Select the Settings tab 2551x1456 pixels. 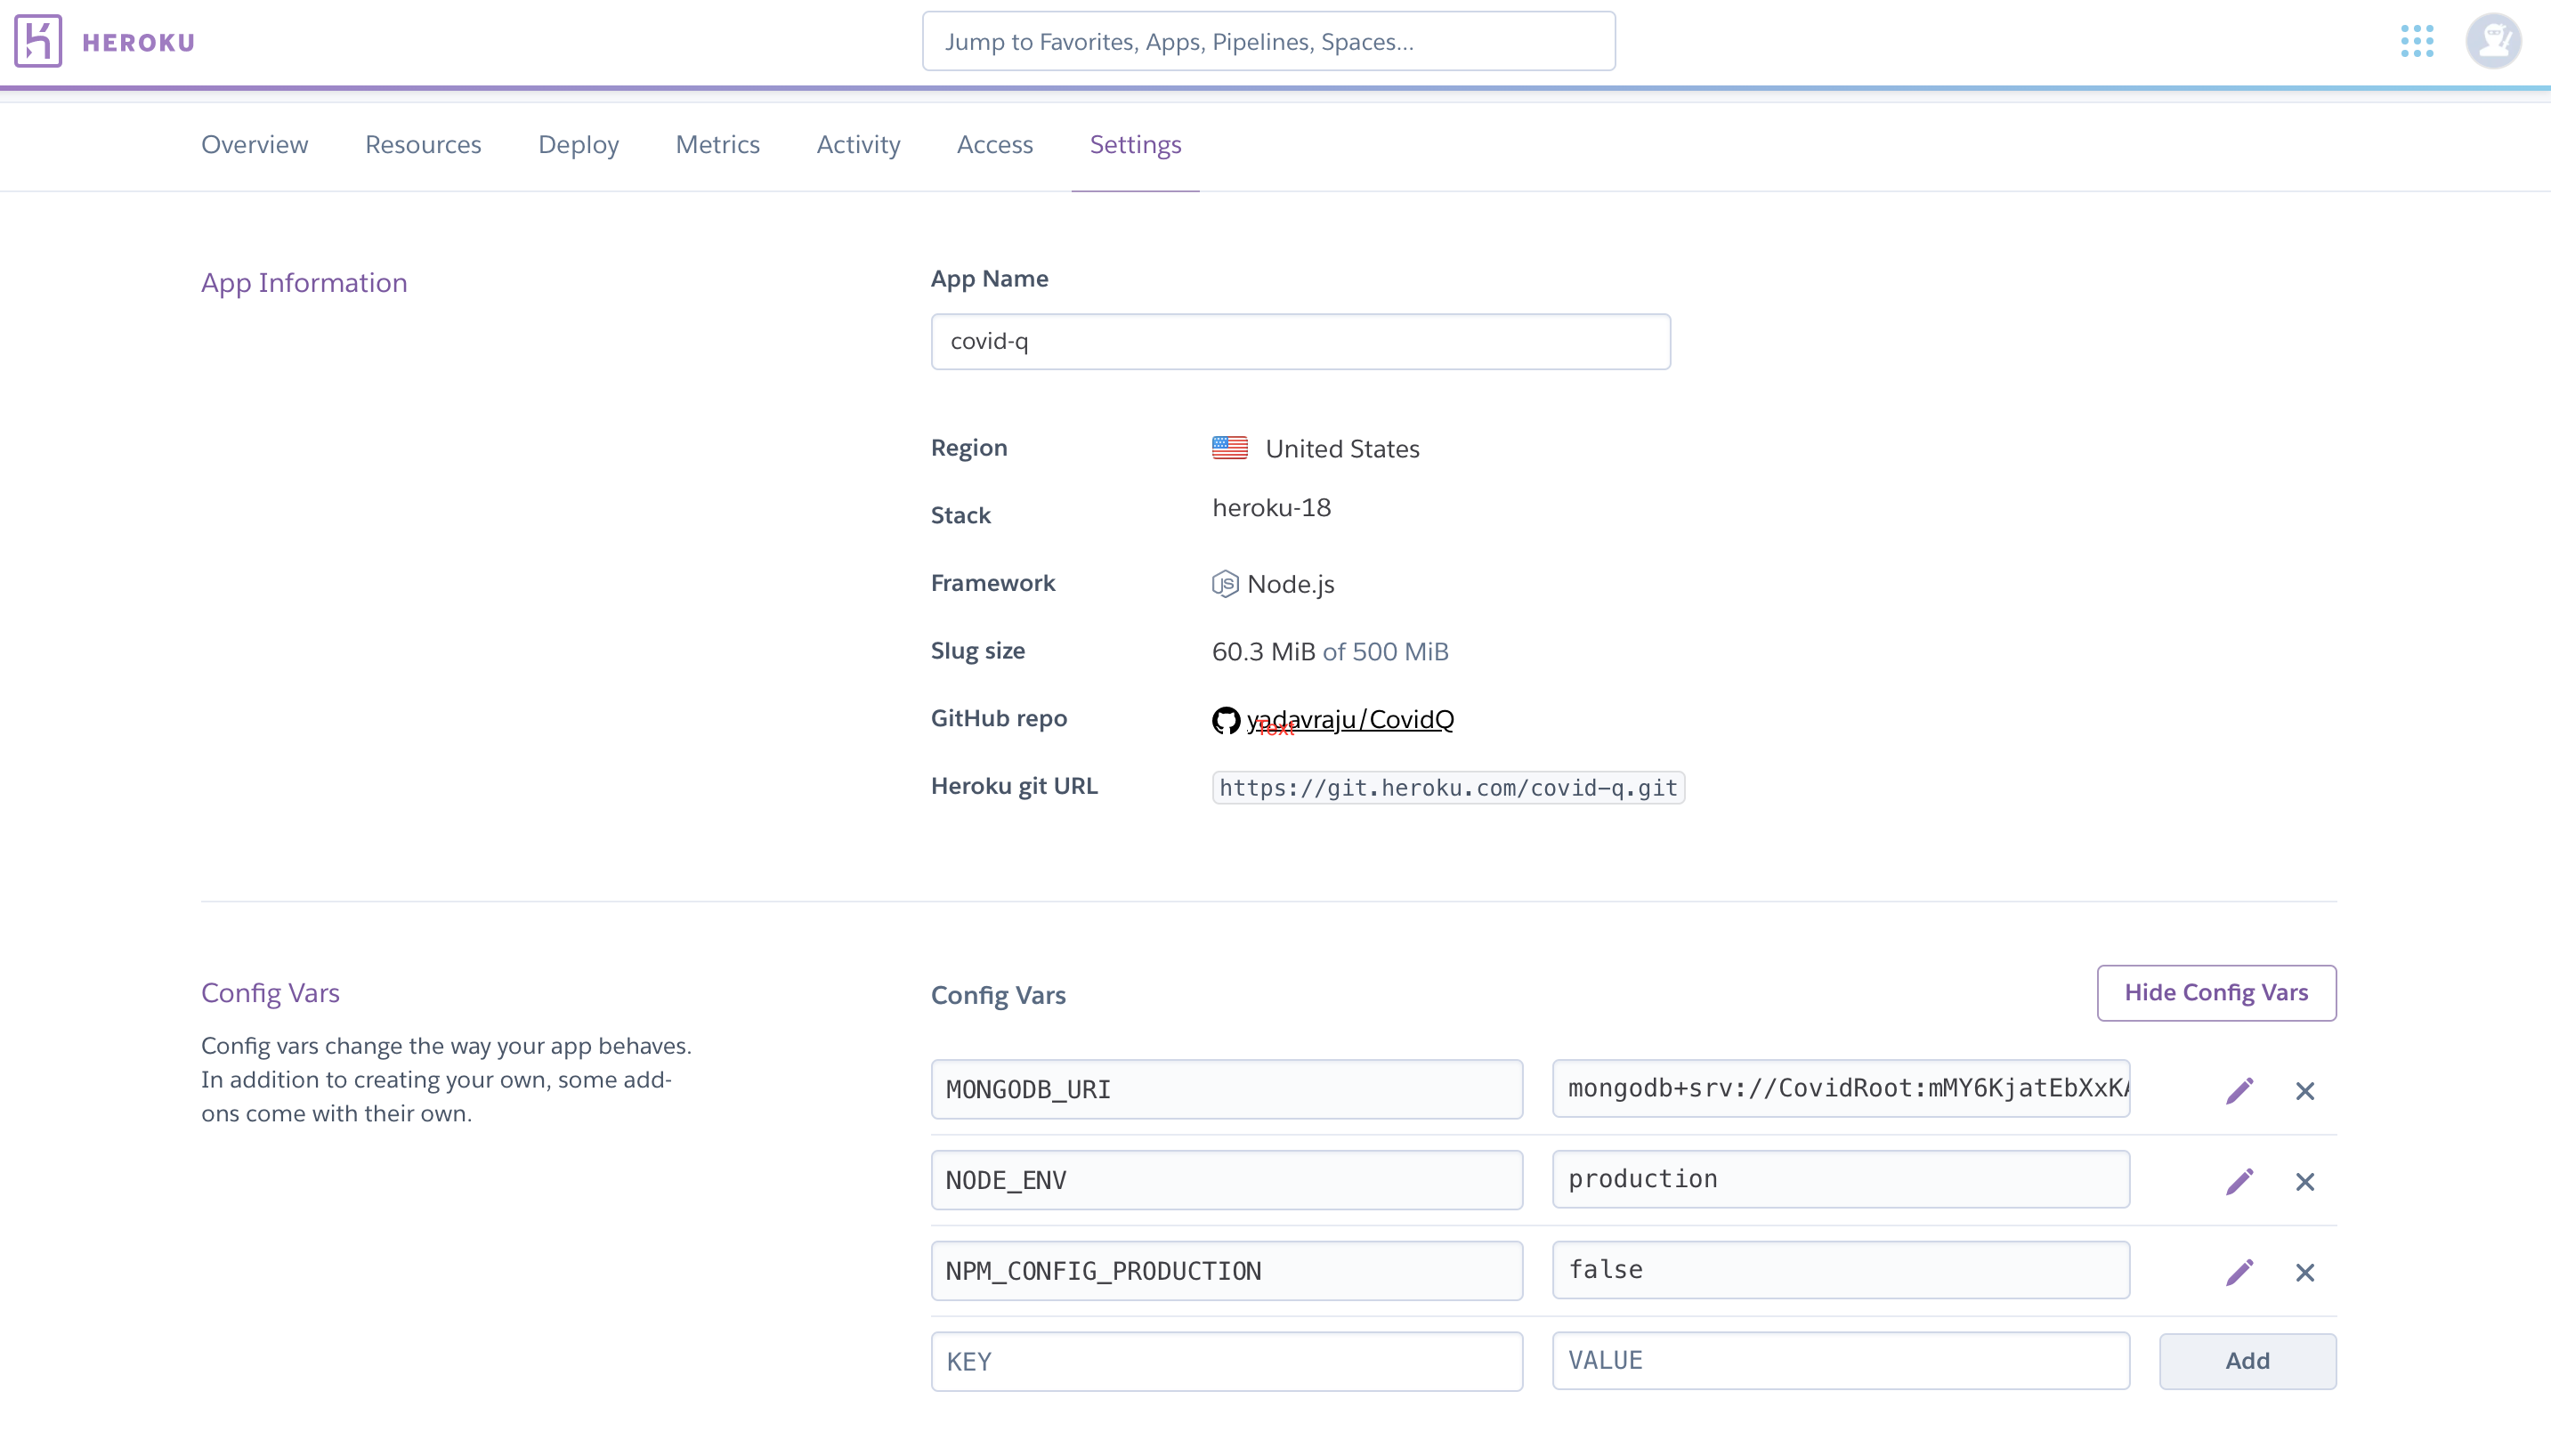coord(1136,145)
